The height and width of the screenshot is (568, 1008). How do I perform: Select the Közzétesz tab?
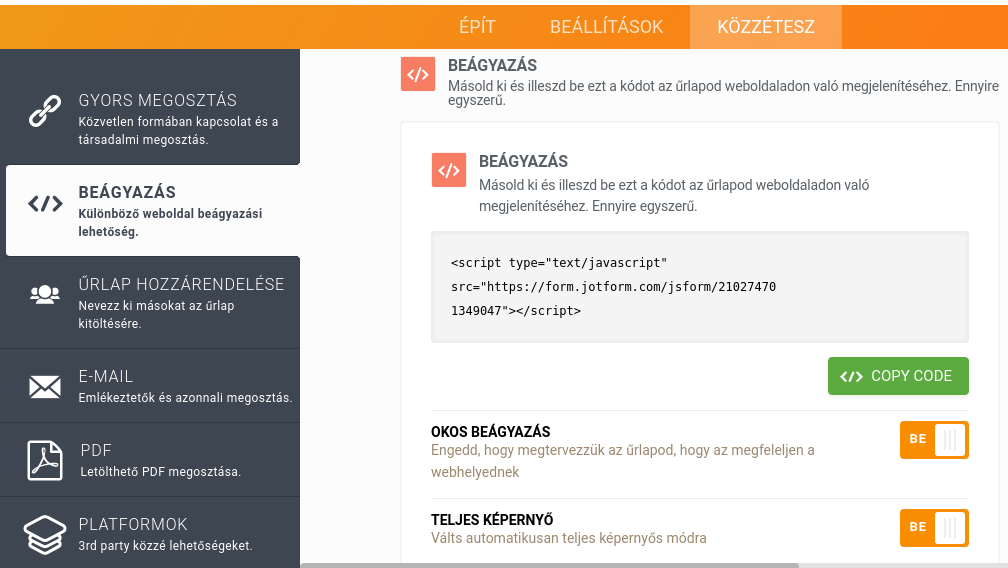pos(765,27)
